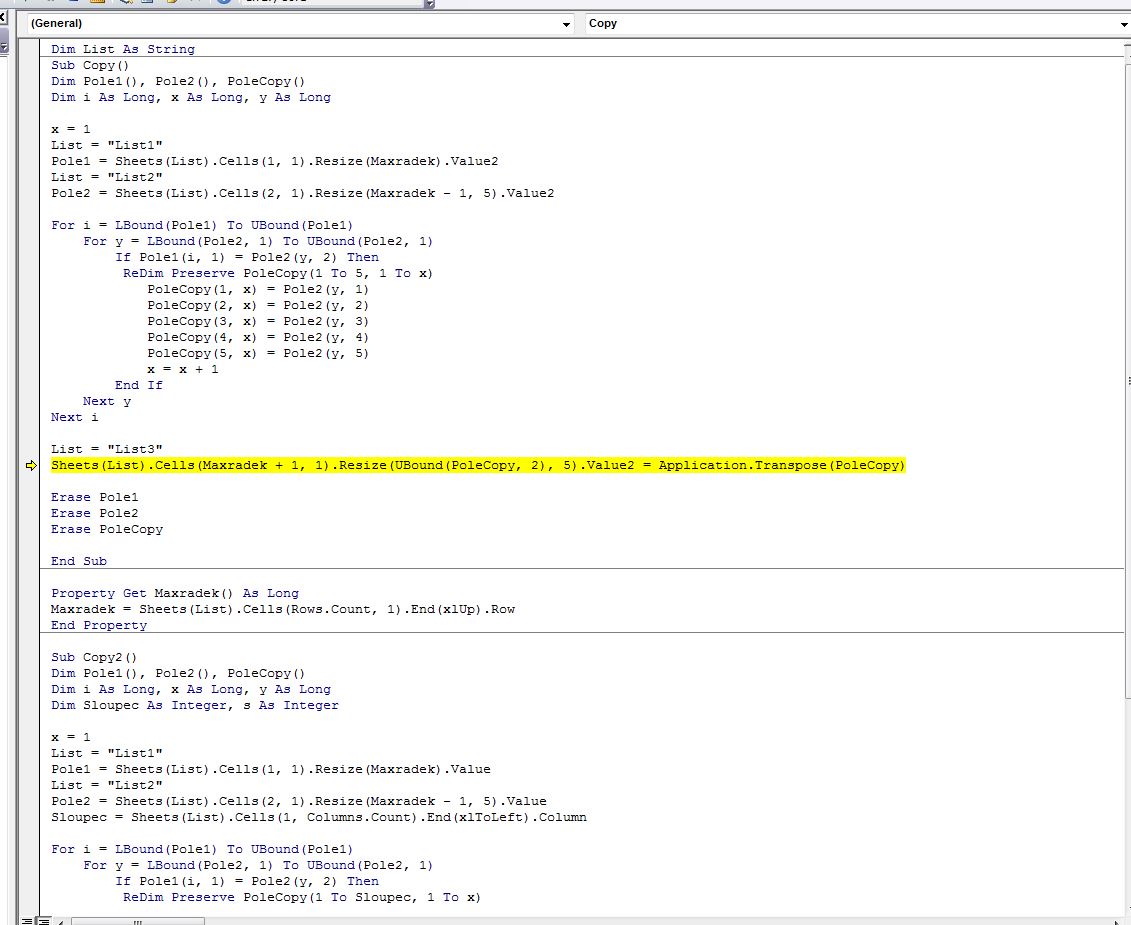Click the horizontal scrollbar left arrow
The image size is (1131, 925).
point(63,920)
